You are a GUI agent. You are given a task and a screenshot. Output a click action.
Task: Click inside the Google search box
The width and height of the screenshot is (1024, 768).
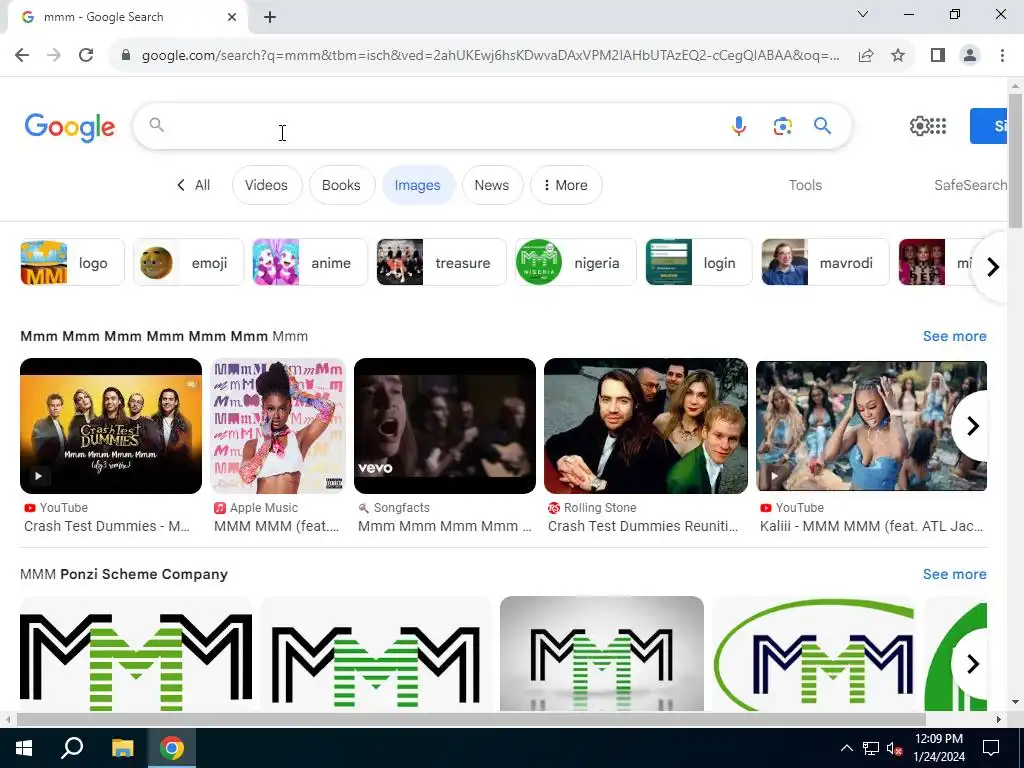coord(444,125)
